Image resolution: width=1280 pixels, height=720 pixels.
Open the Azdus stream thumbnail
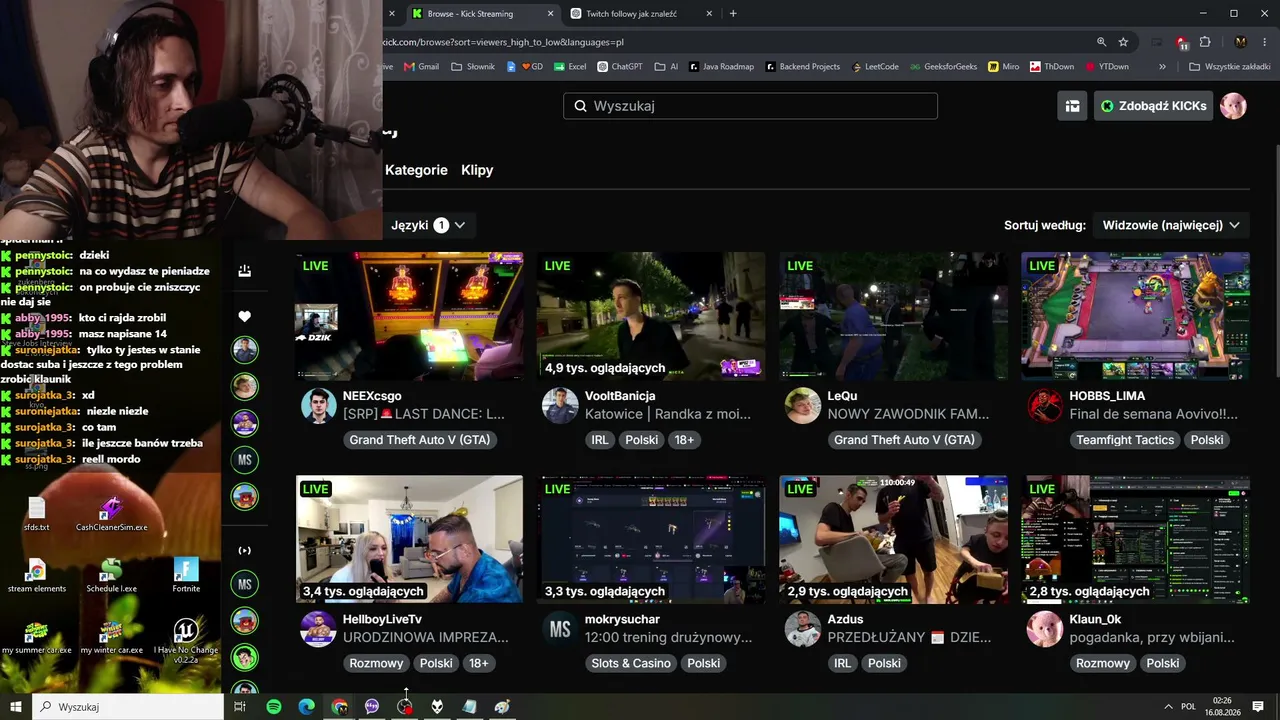tap(893, 539)
